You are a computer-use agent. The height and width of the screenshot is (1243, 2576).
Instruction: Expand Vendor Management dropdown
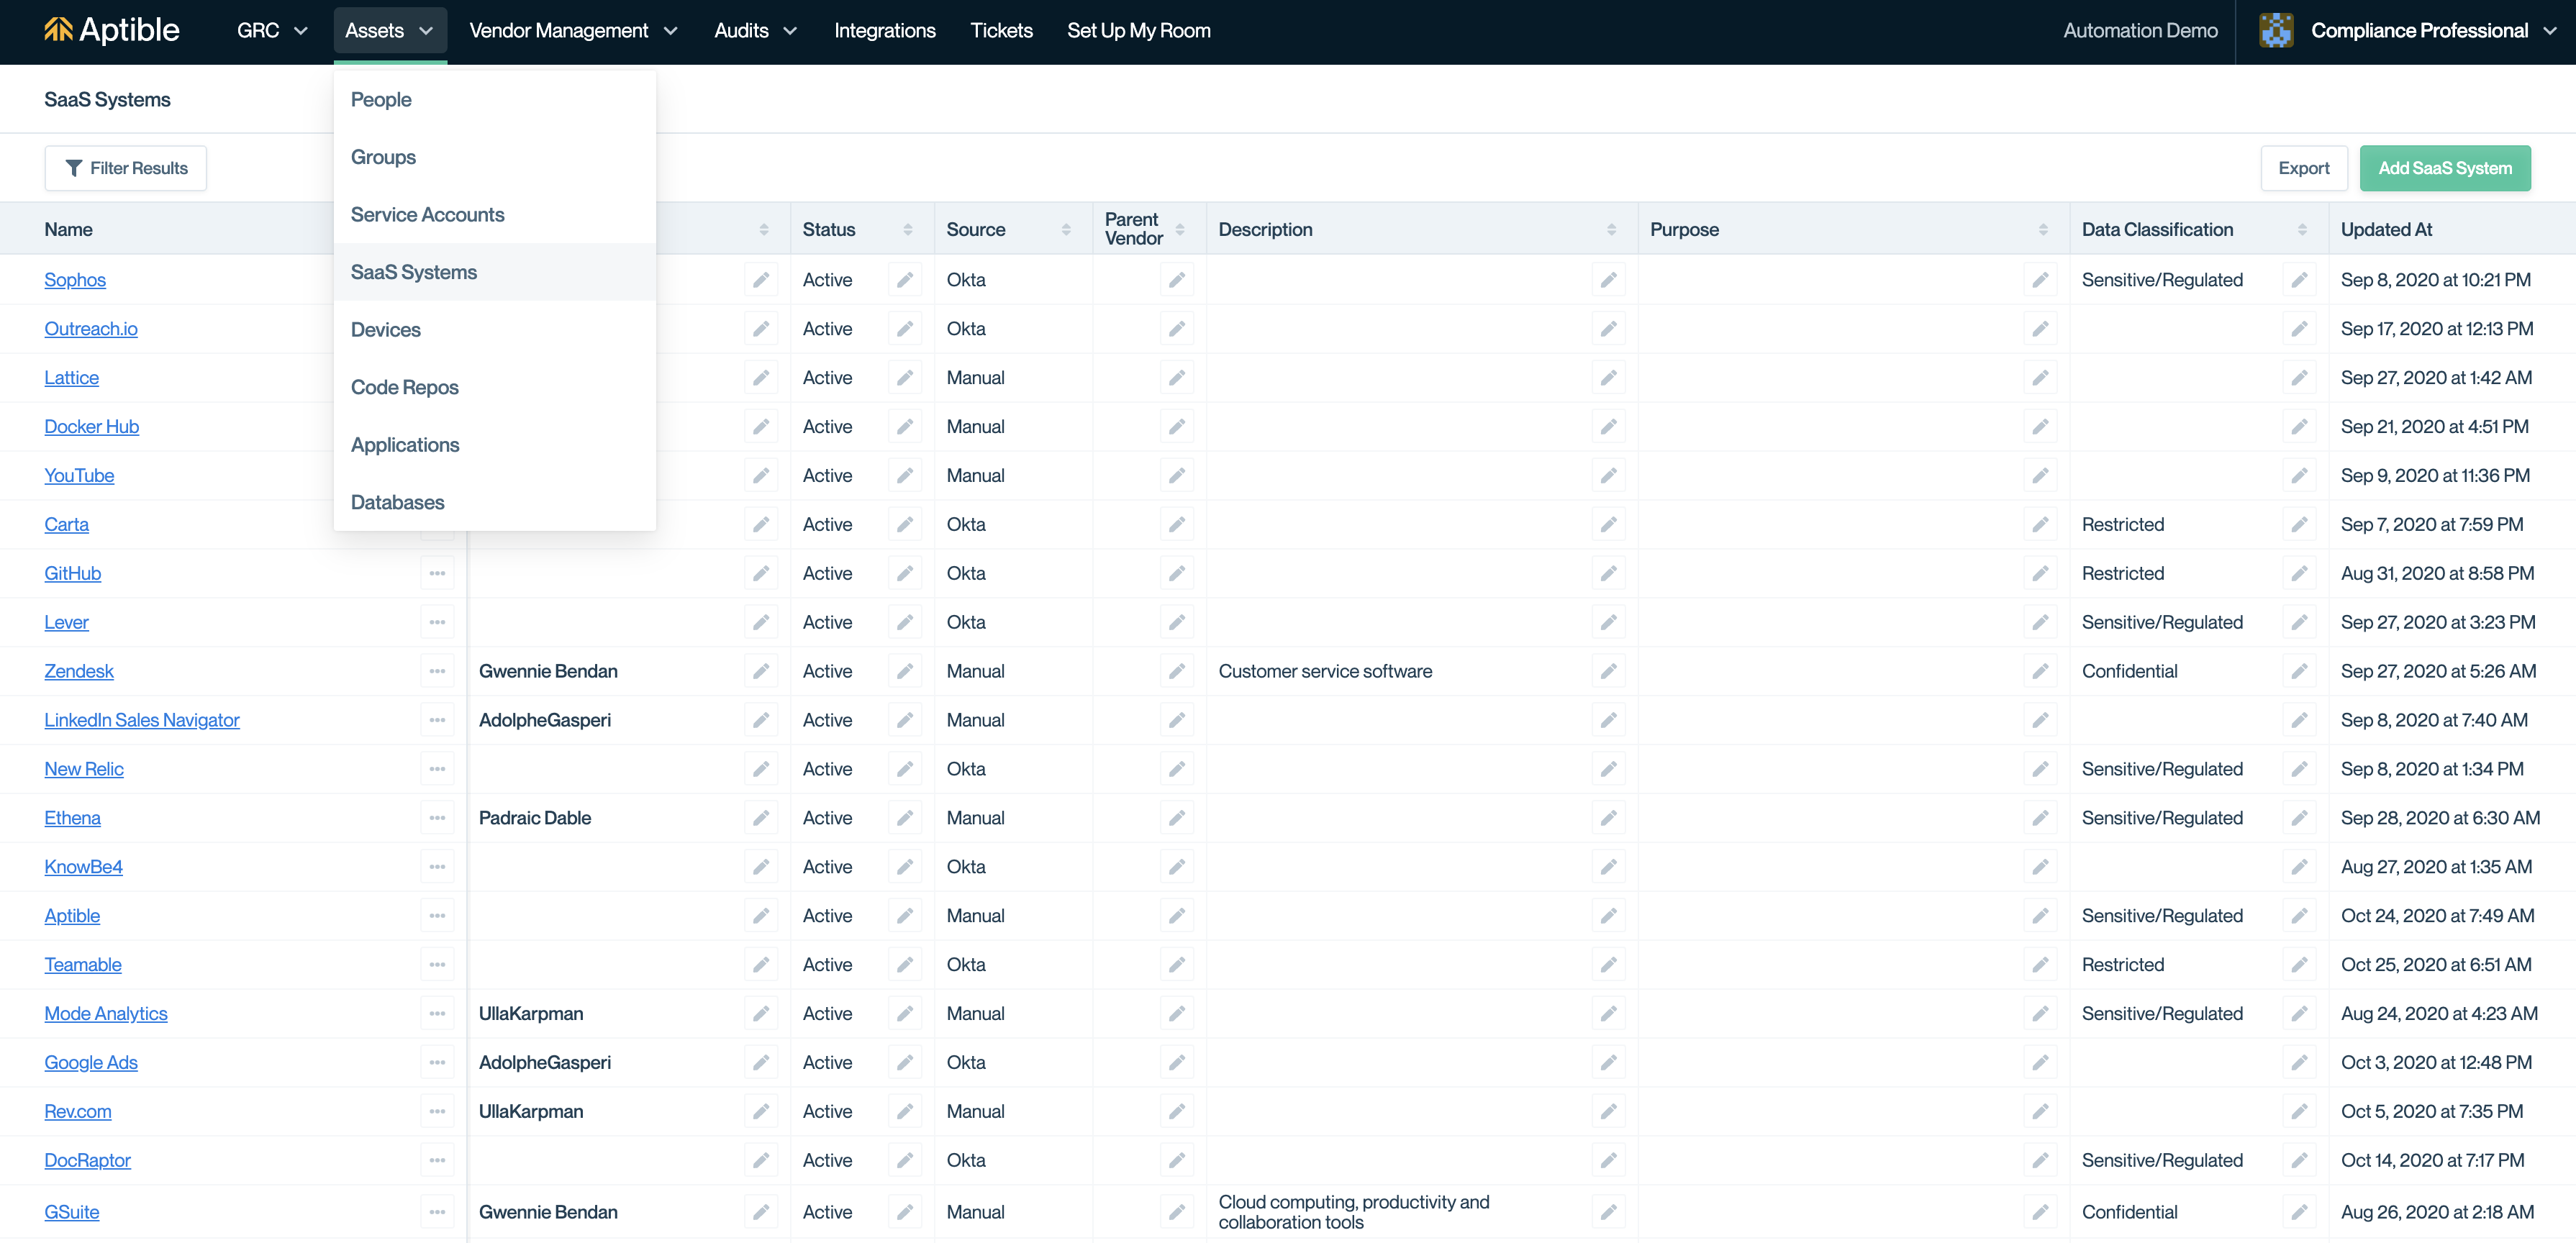pos(573,31)
